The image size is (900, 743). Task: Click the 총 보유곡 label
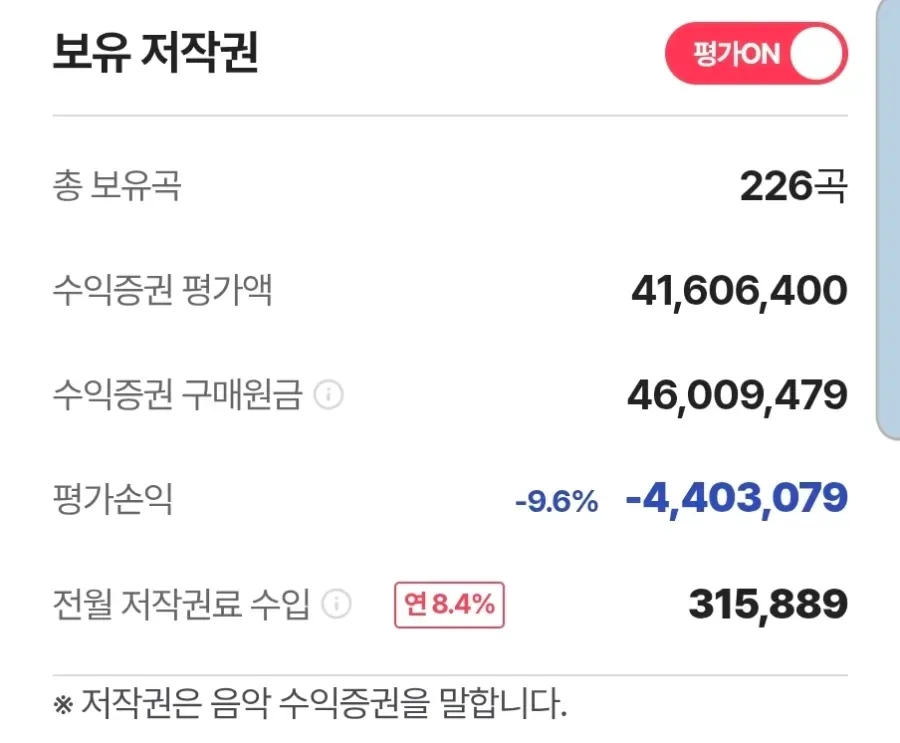117,185
